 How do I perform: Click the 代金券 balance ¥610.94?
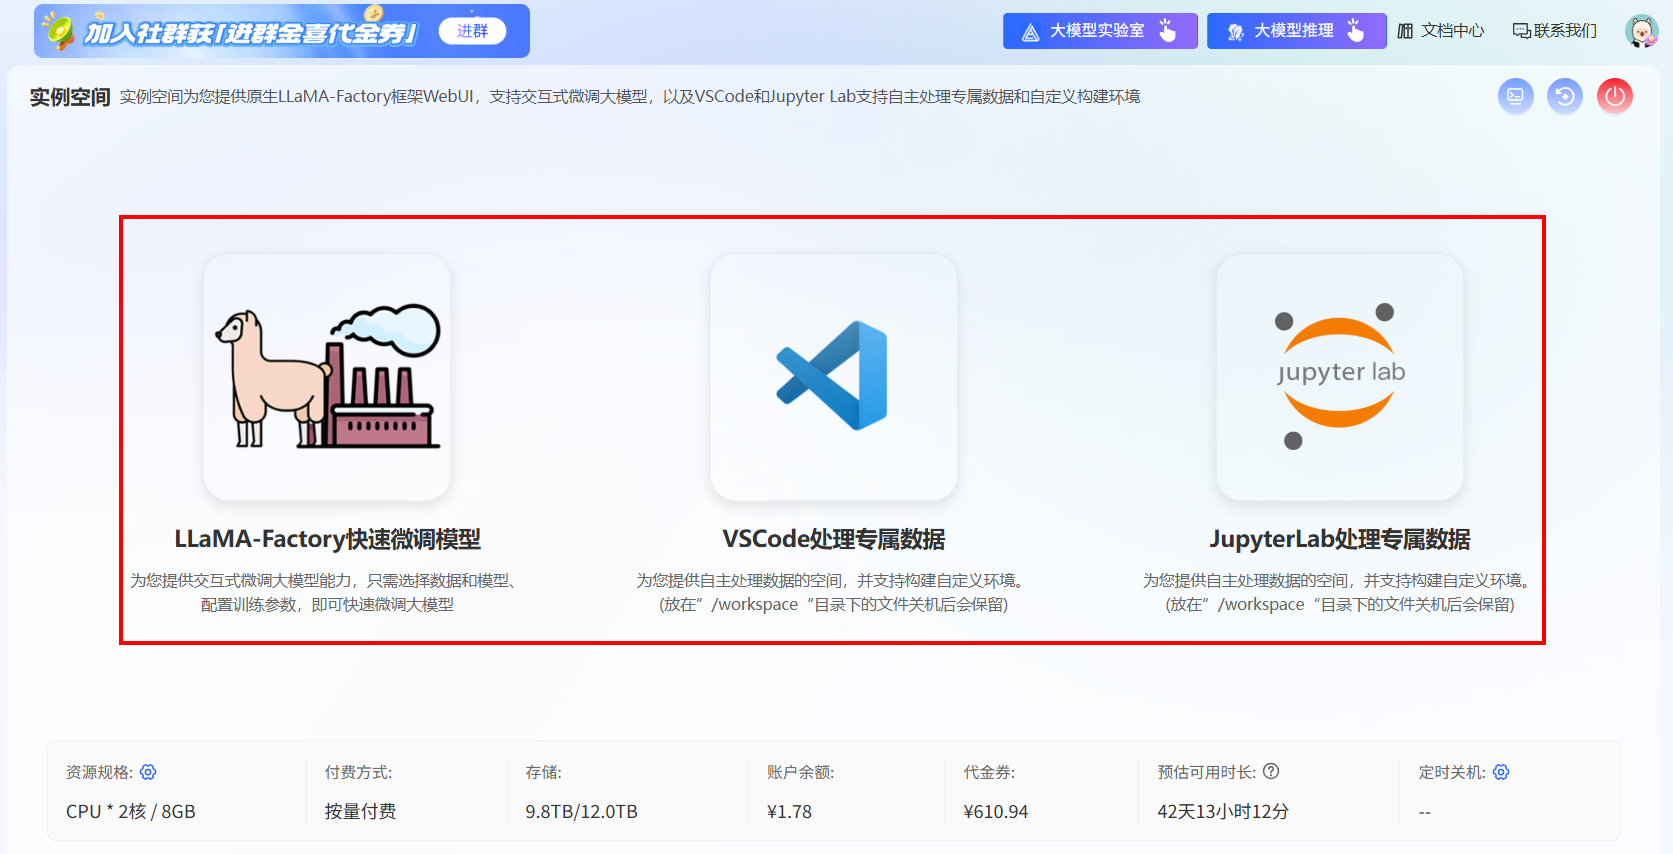[x=995, y=812]
